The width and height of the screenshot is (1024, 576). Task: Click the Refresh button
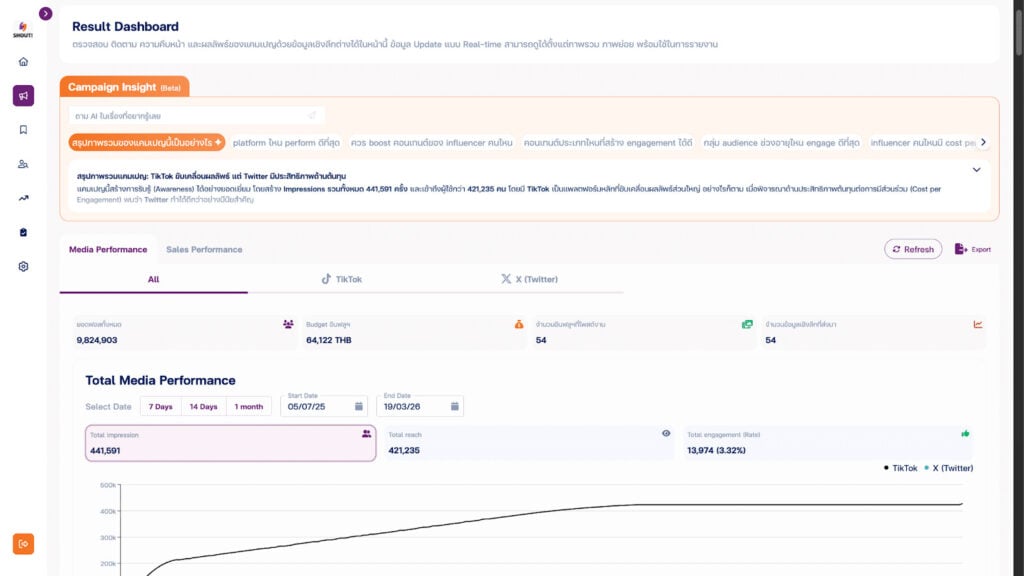coord(913,249)
